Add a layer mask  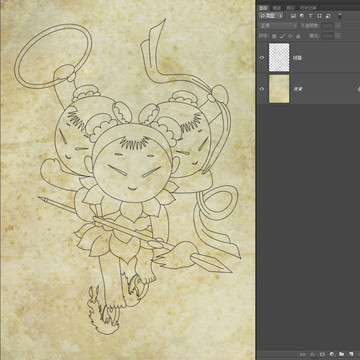click(x=322, y=354)
